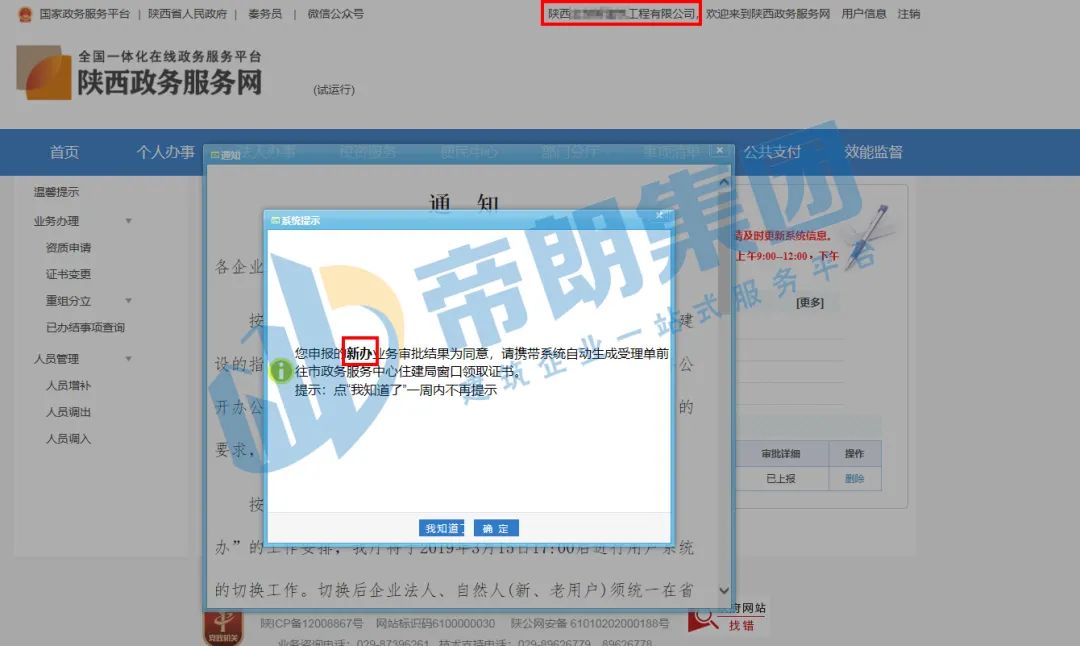Image resolution: width=1080 pixels, height=646 pixels.
Task: Select 重组分立 in the sidebar
Action: pos(68,301)
